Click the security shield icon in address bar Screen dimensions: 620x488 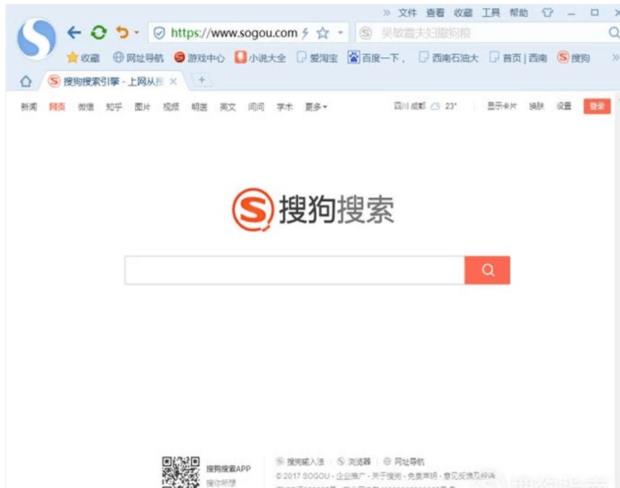coord(159,33)
